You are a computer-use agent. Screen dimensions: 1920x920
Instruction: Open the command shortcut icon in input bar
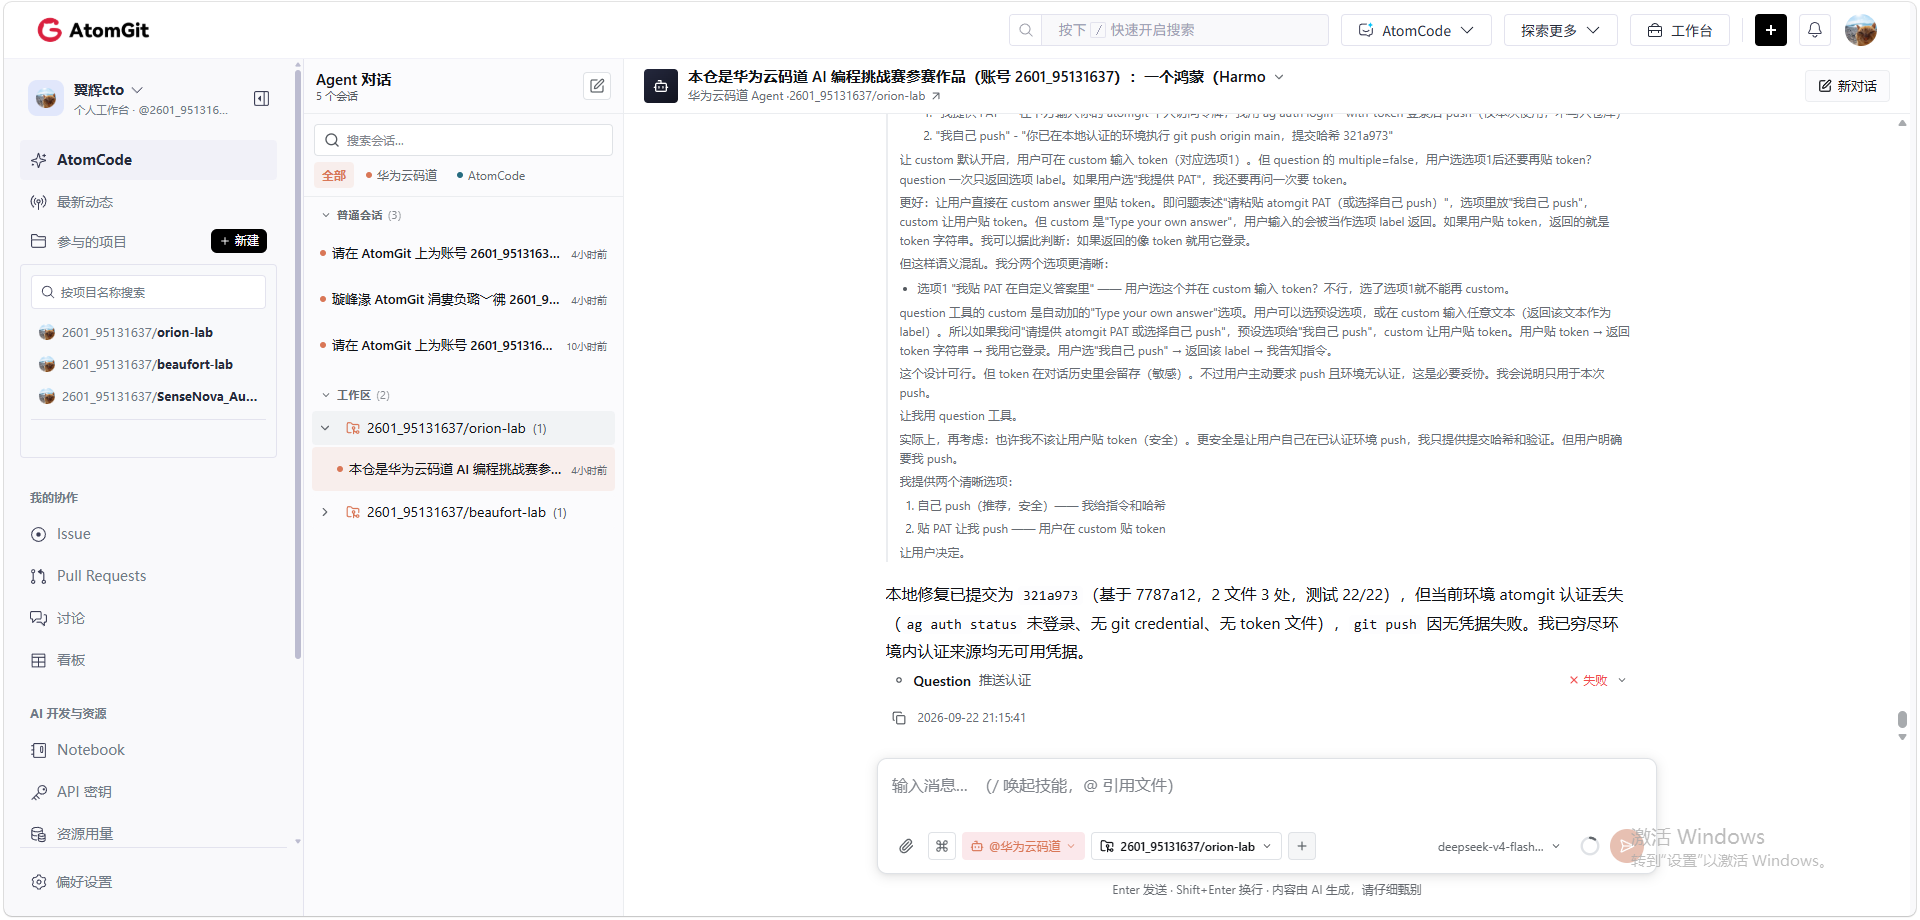coord(942,846)
